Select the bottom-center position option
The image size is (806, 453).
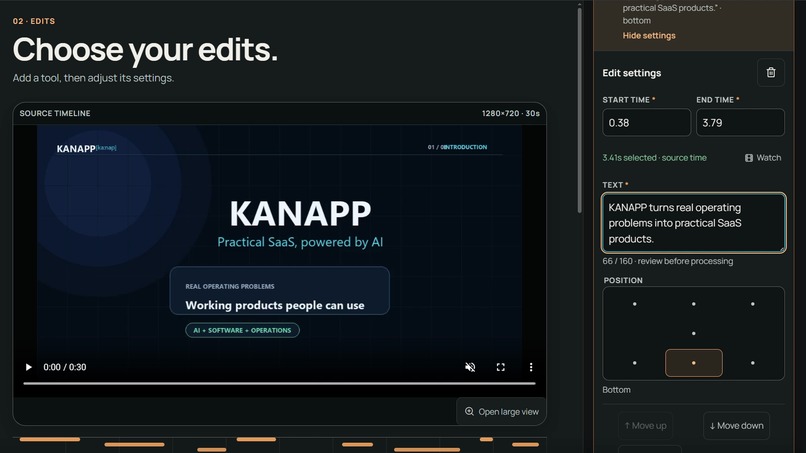(x=693, y=363)
